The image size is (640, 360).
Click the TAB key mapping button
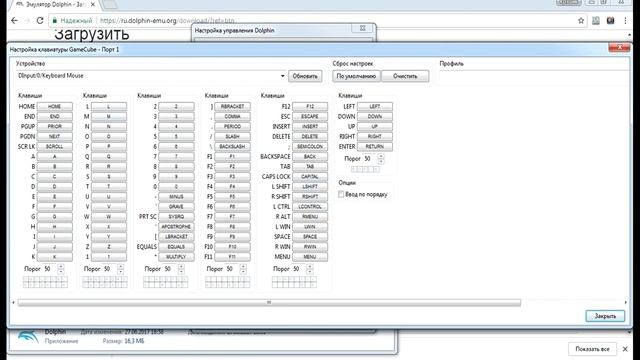coord(310,167)
